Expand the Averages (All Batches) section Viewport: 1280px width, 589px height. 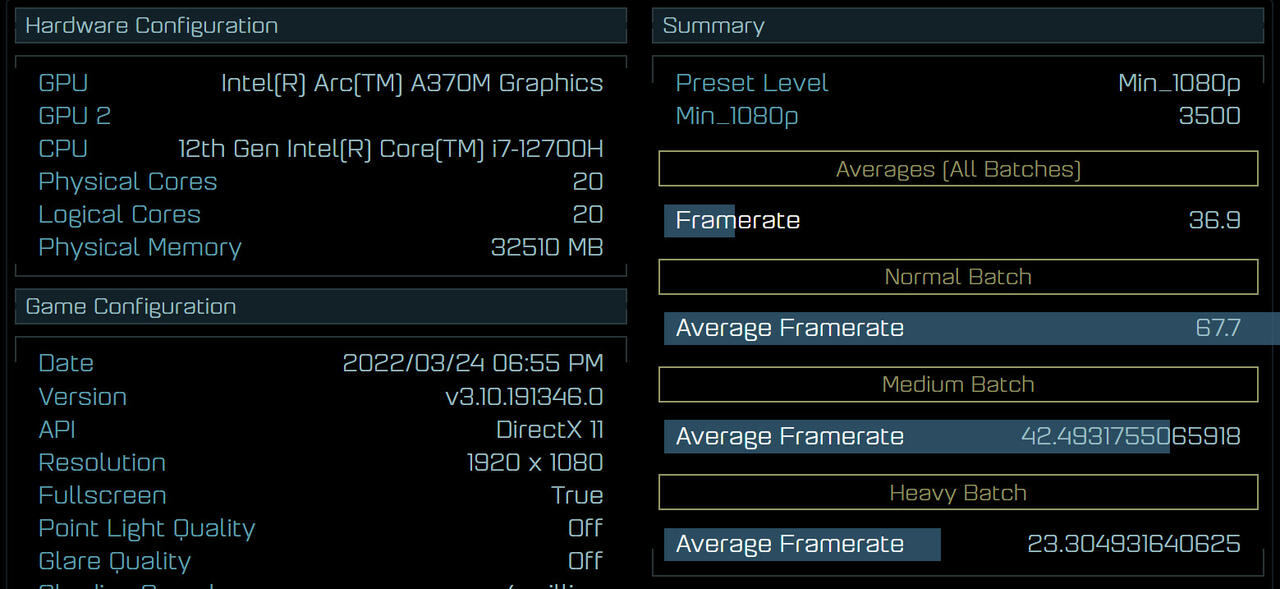coord(957,168)
